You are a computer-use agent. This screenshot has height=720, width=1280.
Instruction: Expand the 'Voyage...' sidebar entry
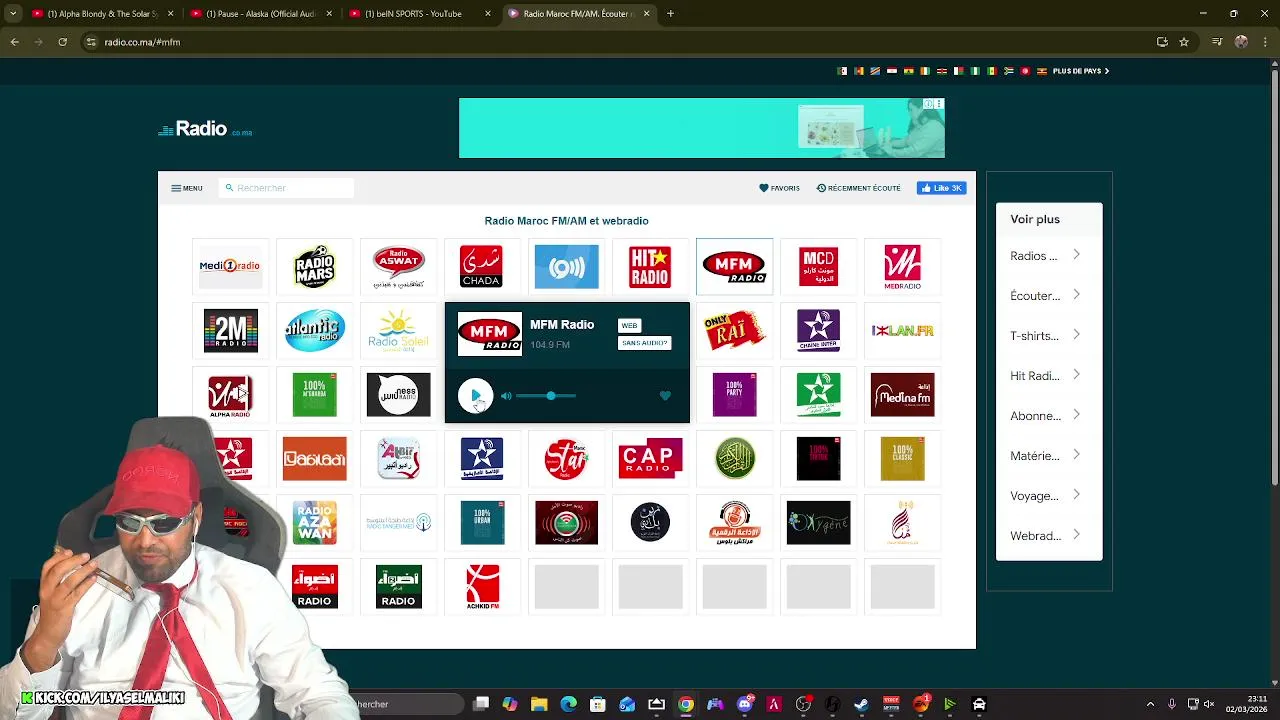click(1045, 496)
